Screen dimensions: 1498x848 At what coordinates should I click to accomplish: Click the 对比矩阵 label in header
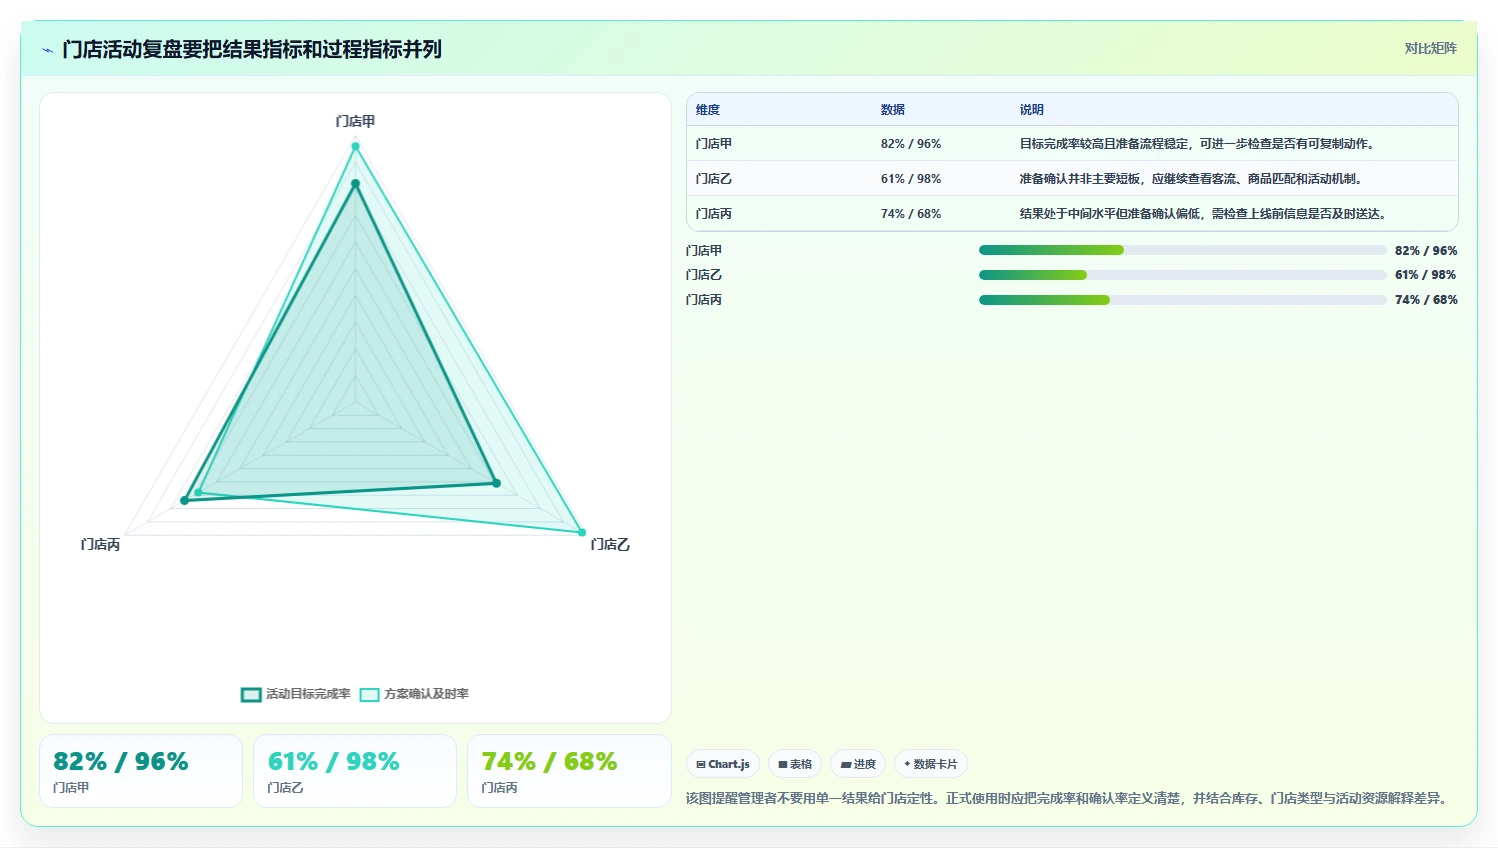[1430, 48]
